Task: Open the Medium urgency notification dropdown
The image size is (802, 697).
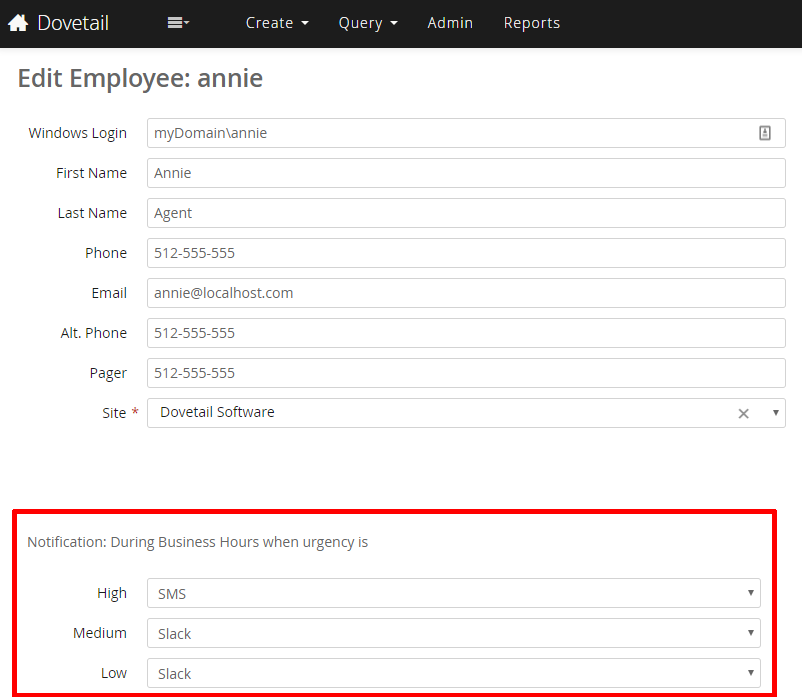Action: [x=453, y=633]
